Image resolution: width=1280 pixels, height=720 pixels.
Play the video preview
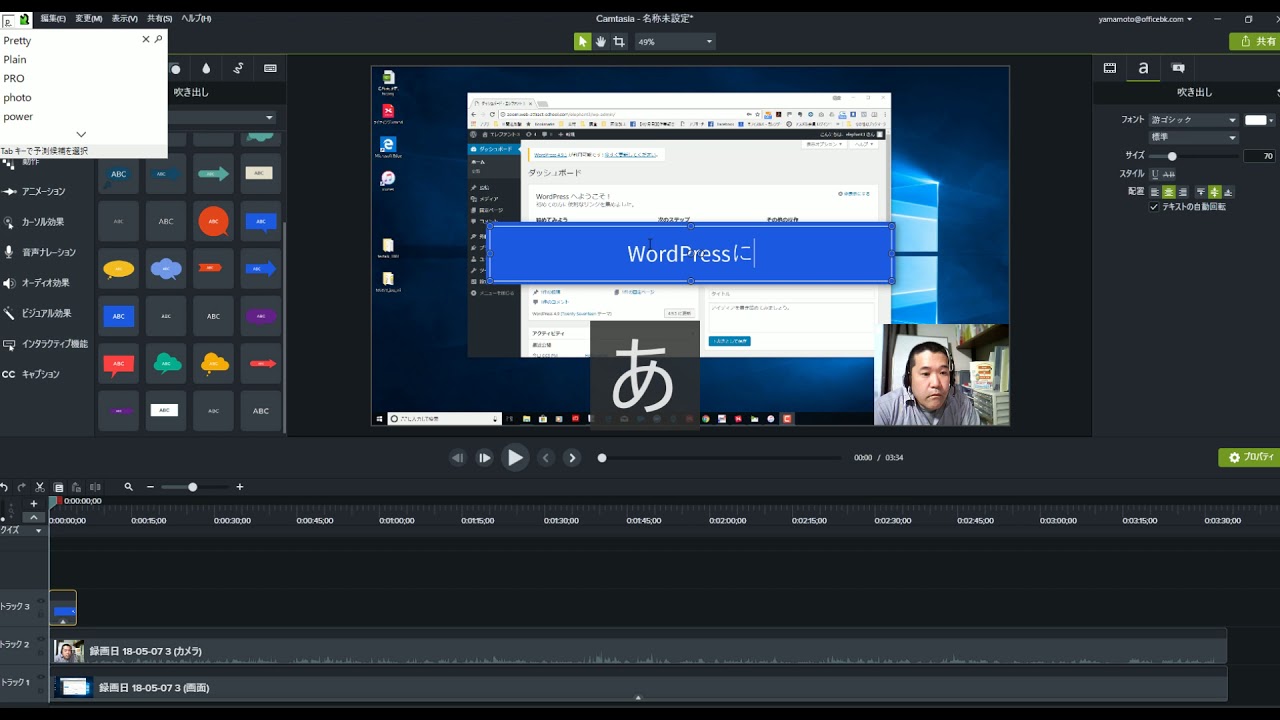(x=514, y=458)
